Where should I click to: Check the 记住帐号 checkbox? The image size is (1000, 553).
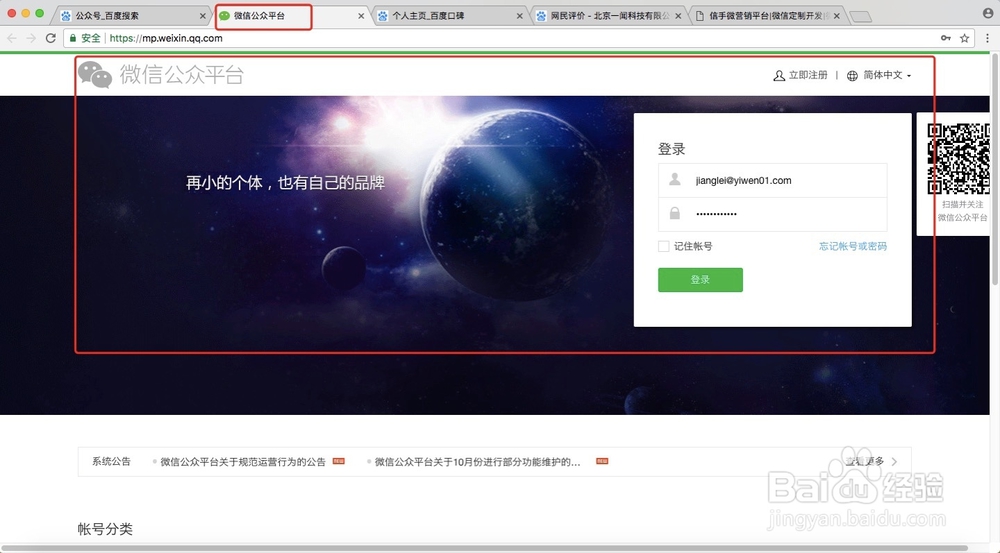point(664,246)
